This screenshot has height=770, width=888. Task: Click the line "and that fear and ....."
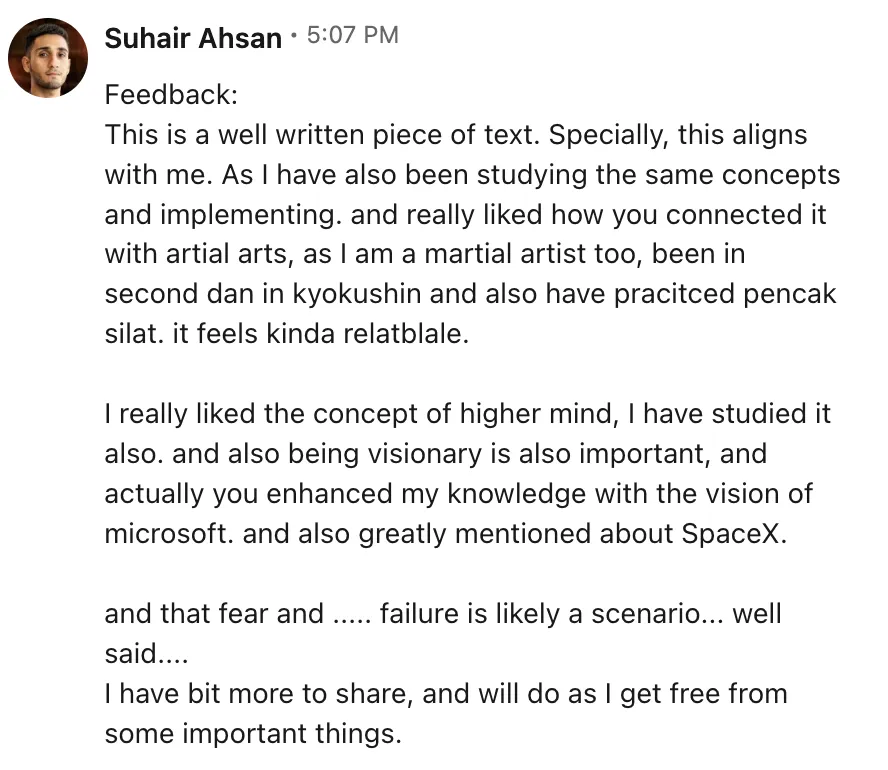tap(443, 614)
